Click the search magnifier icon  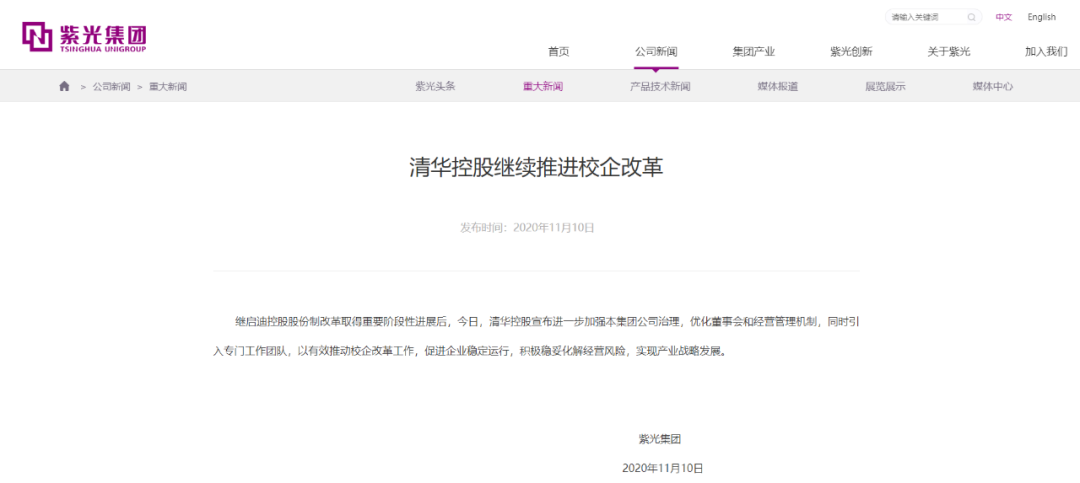coord(972,17)
